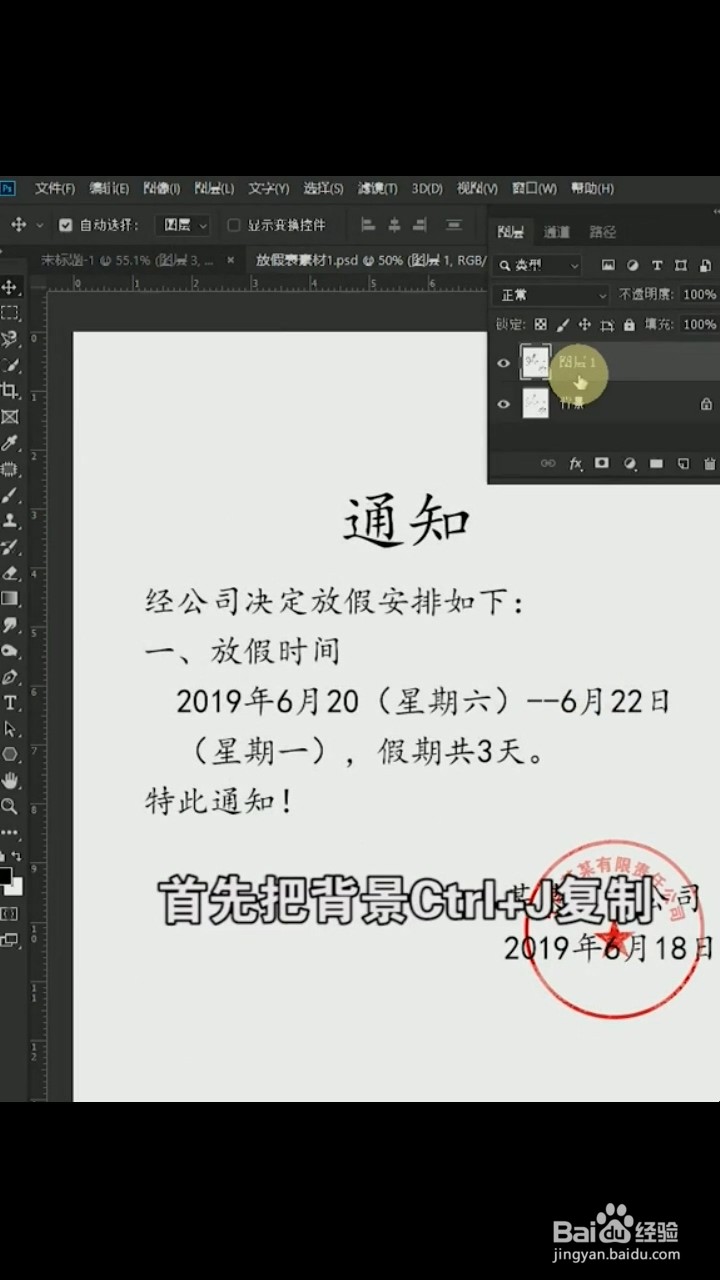Image resolution: width=720 pixels, height=1280 pixels.
Task: Select the Rectangular Marquee tool
Action: 10,313
